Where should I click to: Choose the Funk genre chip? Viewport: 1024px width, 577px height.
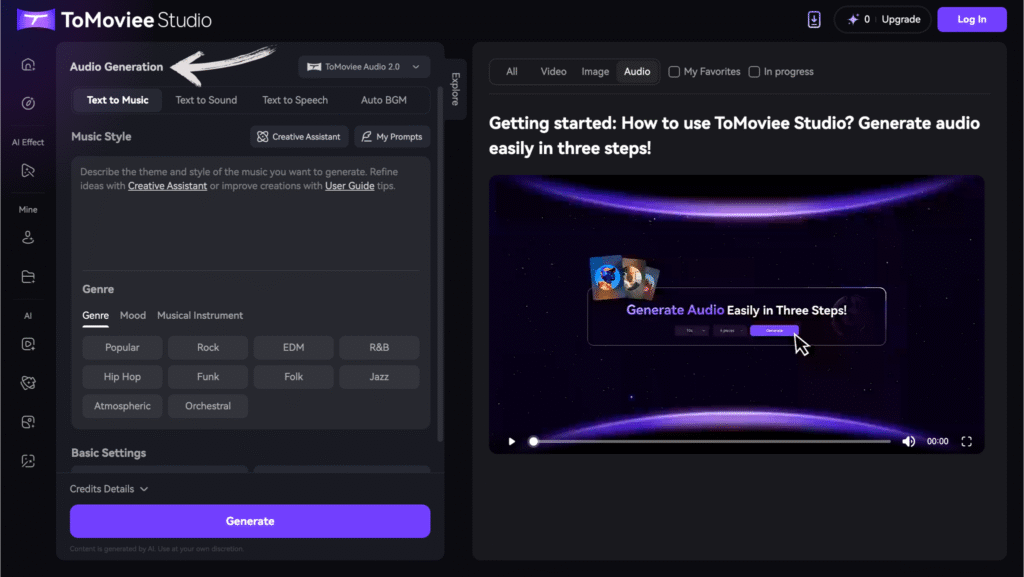coord(208,377)
